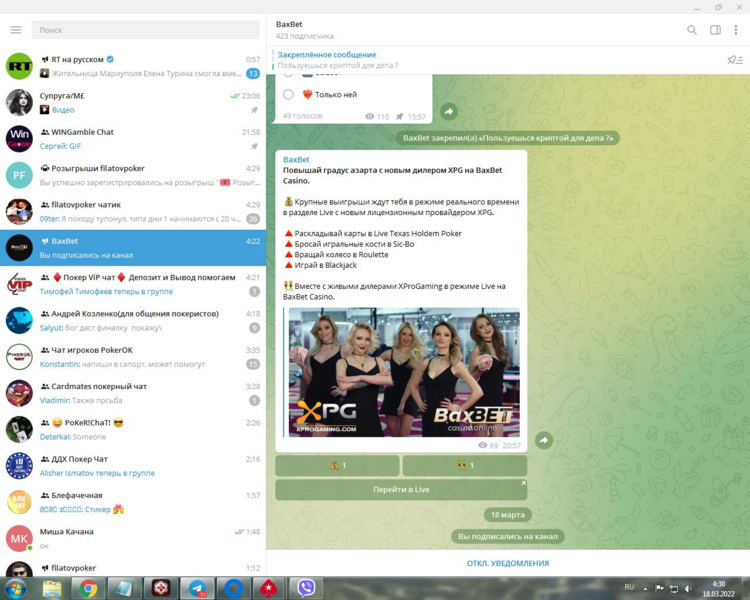Image resolution: width=750 pixels, height=600 pixels.
Task: Open File Explorer from the taskbar
Action: click(x=52, y=588)
